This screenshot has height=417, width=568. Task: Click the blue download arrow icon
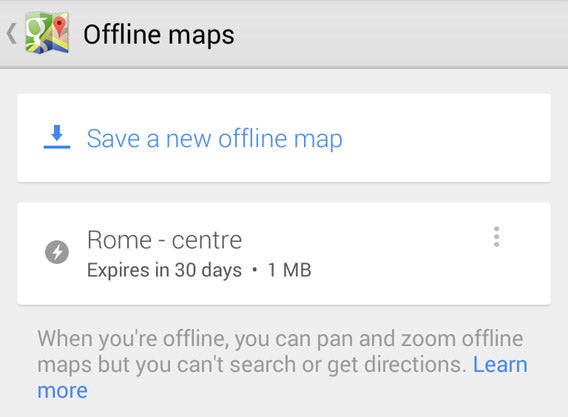click(x=57, y=137)
